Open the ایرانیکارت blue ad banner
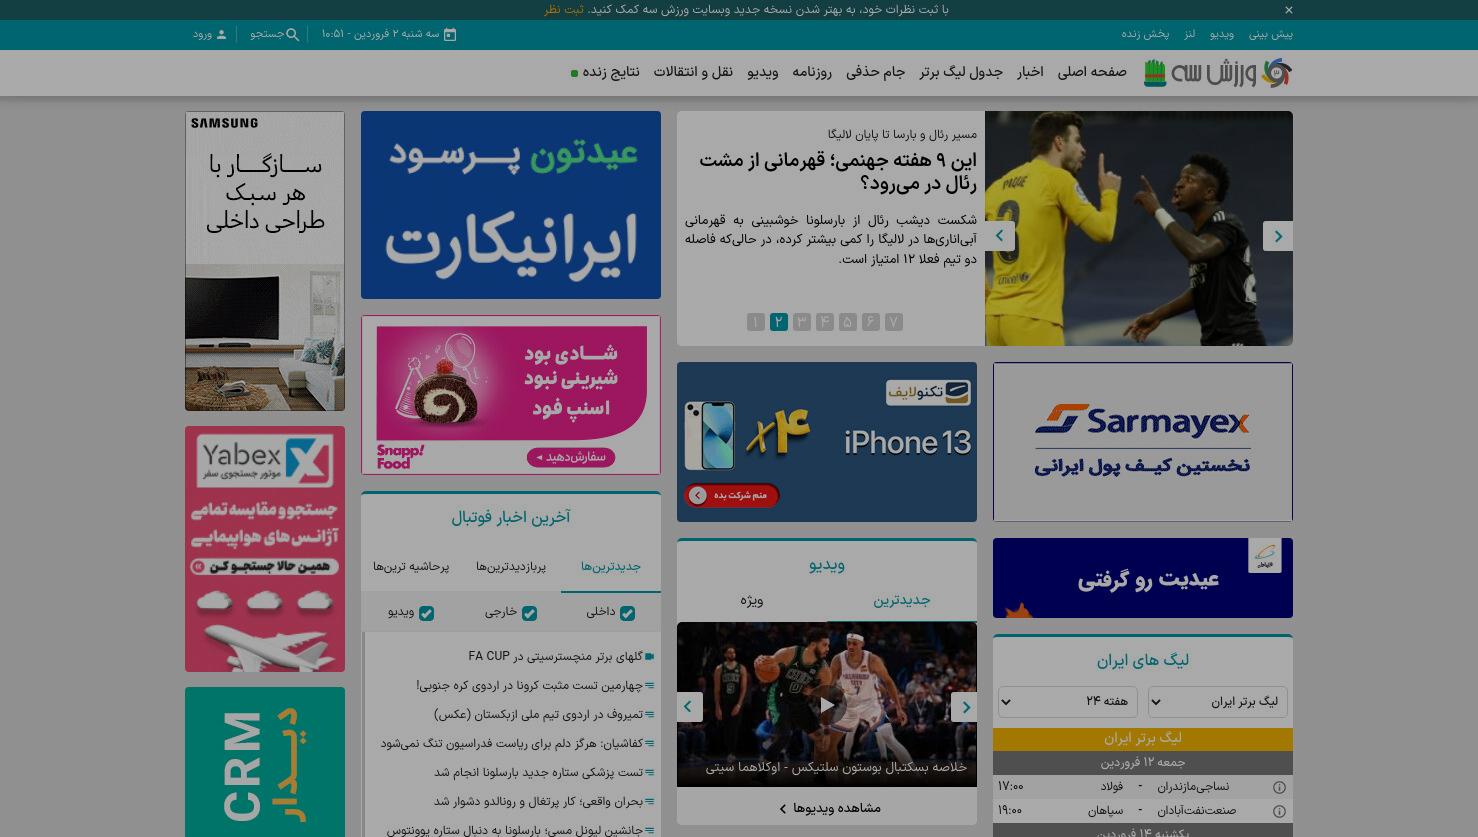Viewport: 1478px width, 837px height. coord(511,205)
